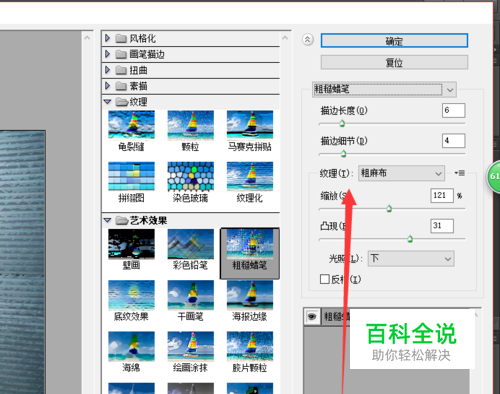500x394 pixels.
Task: Expand the 风格化 filter folder
Action: [107, 38]
